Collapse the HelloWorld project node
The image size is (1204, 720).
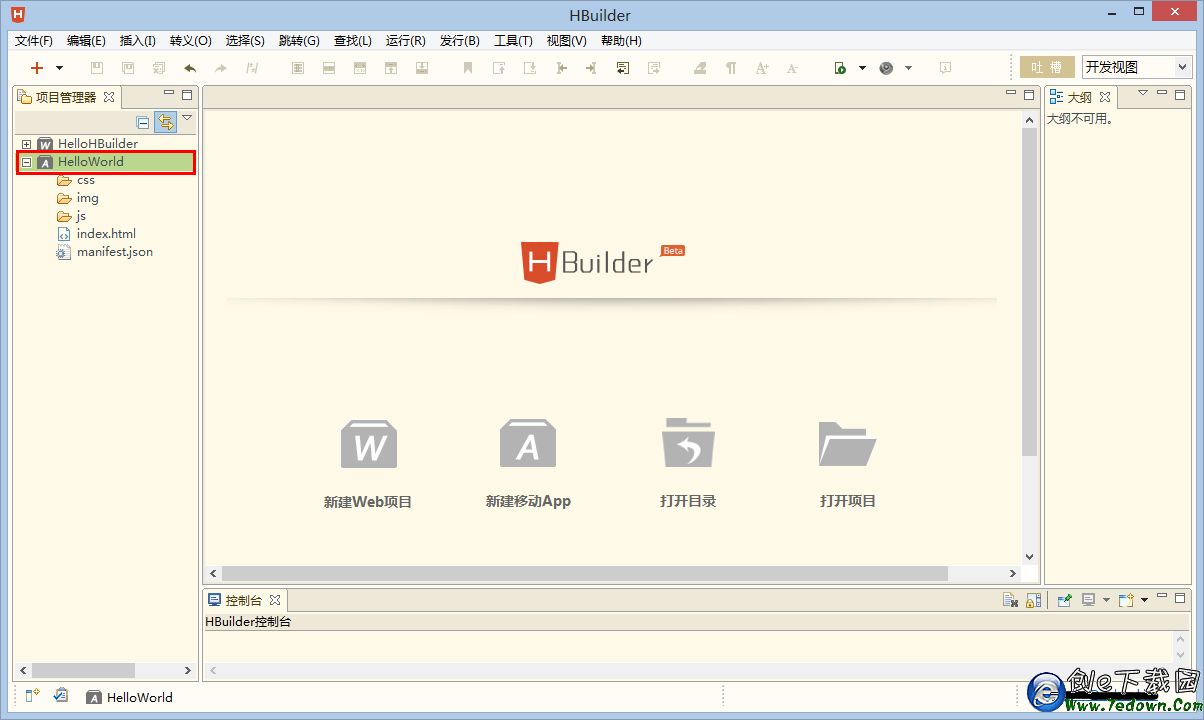tap(27, 162)
